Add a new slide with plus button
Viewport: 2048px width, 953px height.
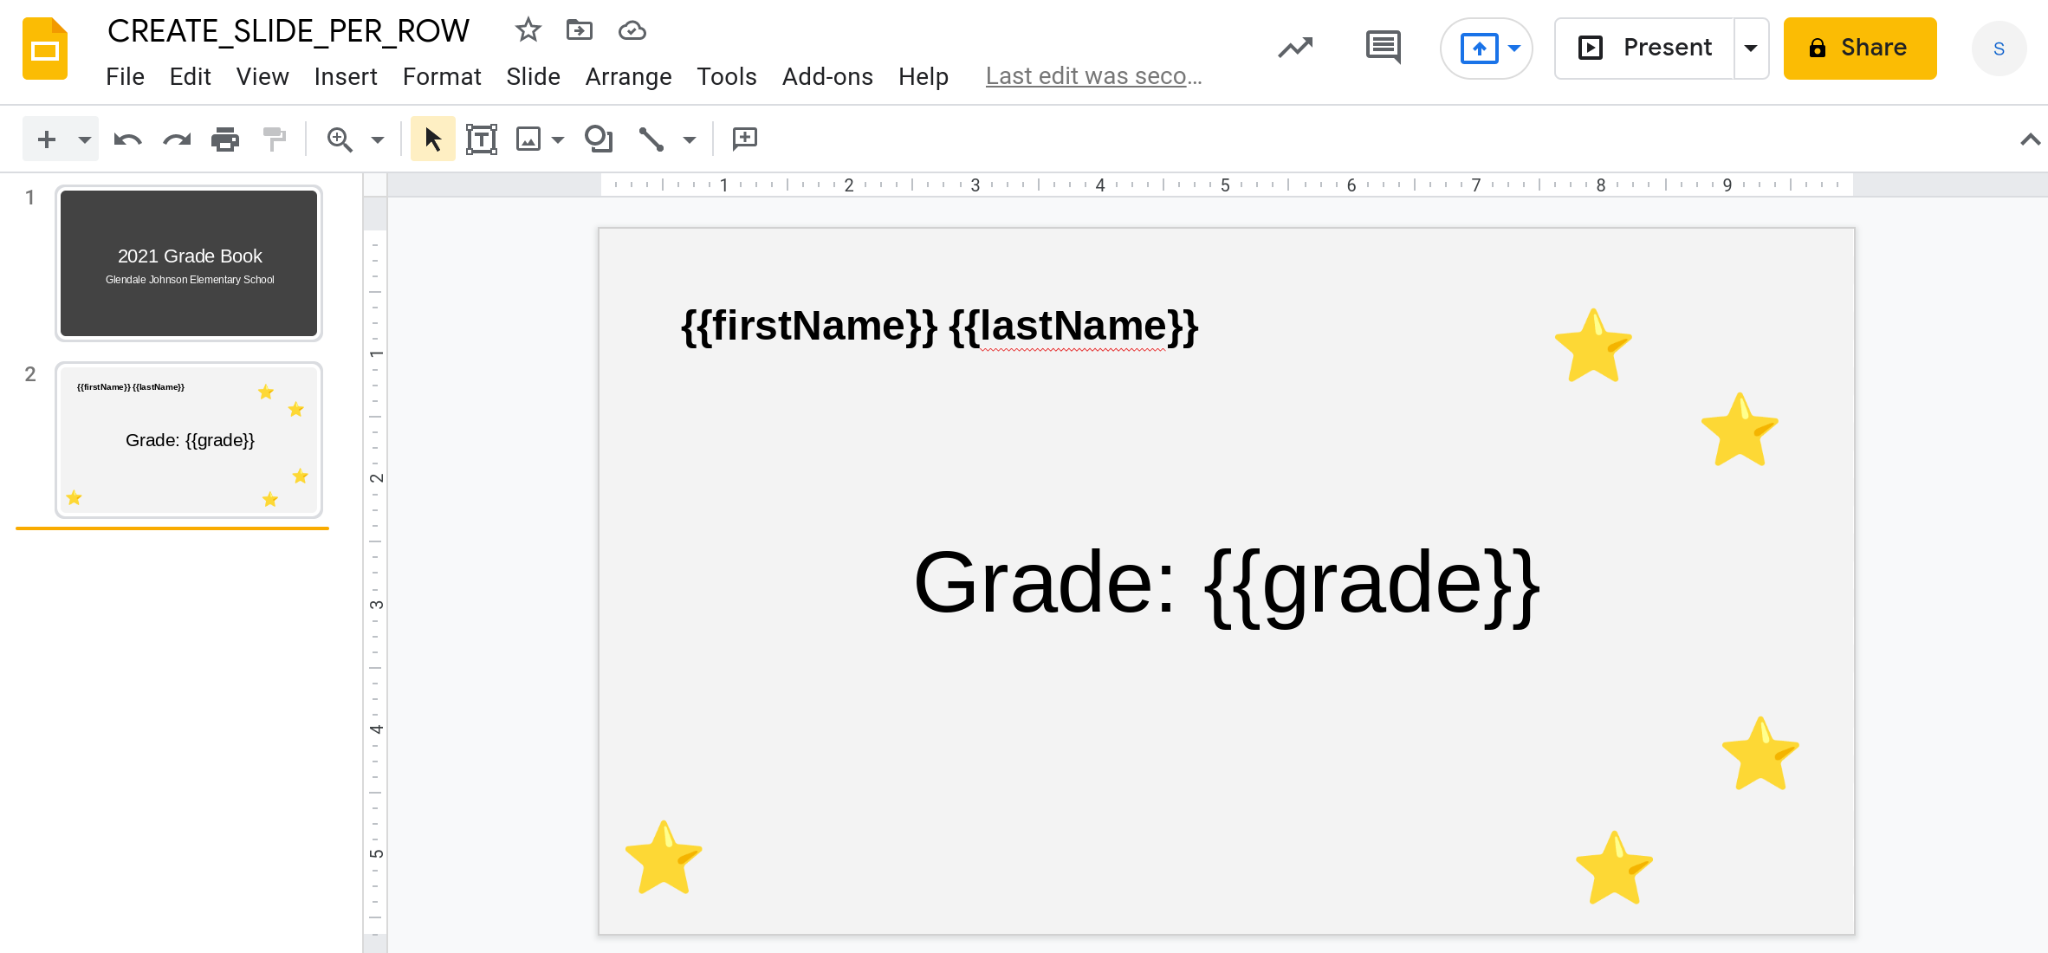[x=46, y=139]
